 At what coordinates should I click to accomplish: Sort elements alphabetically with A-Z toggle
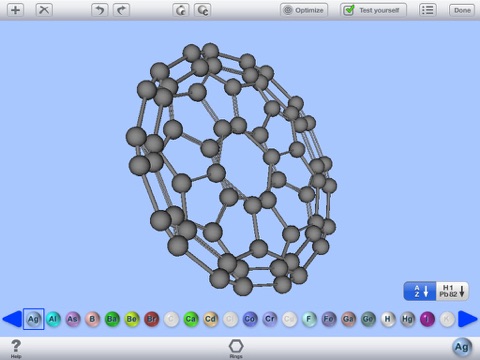420,291
